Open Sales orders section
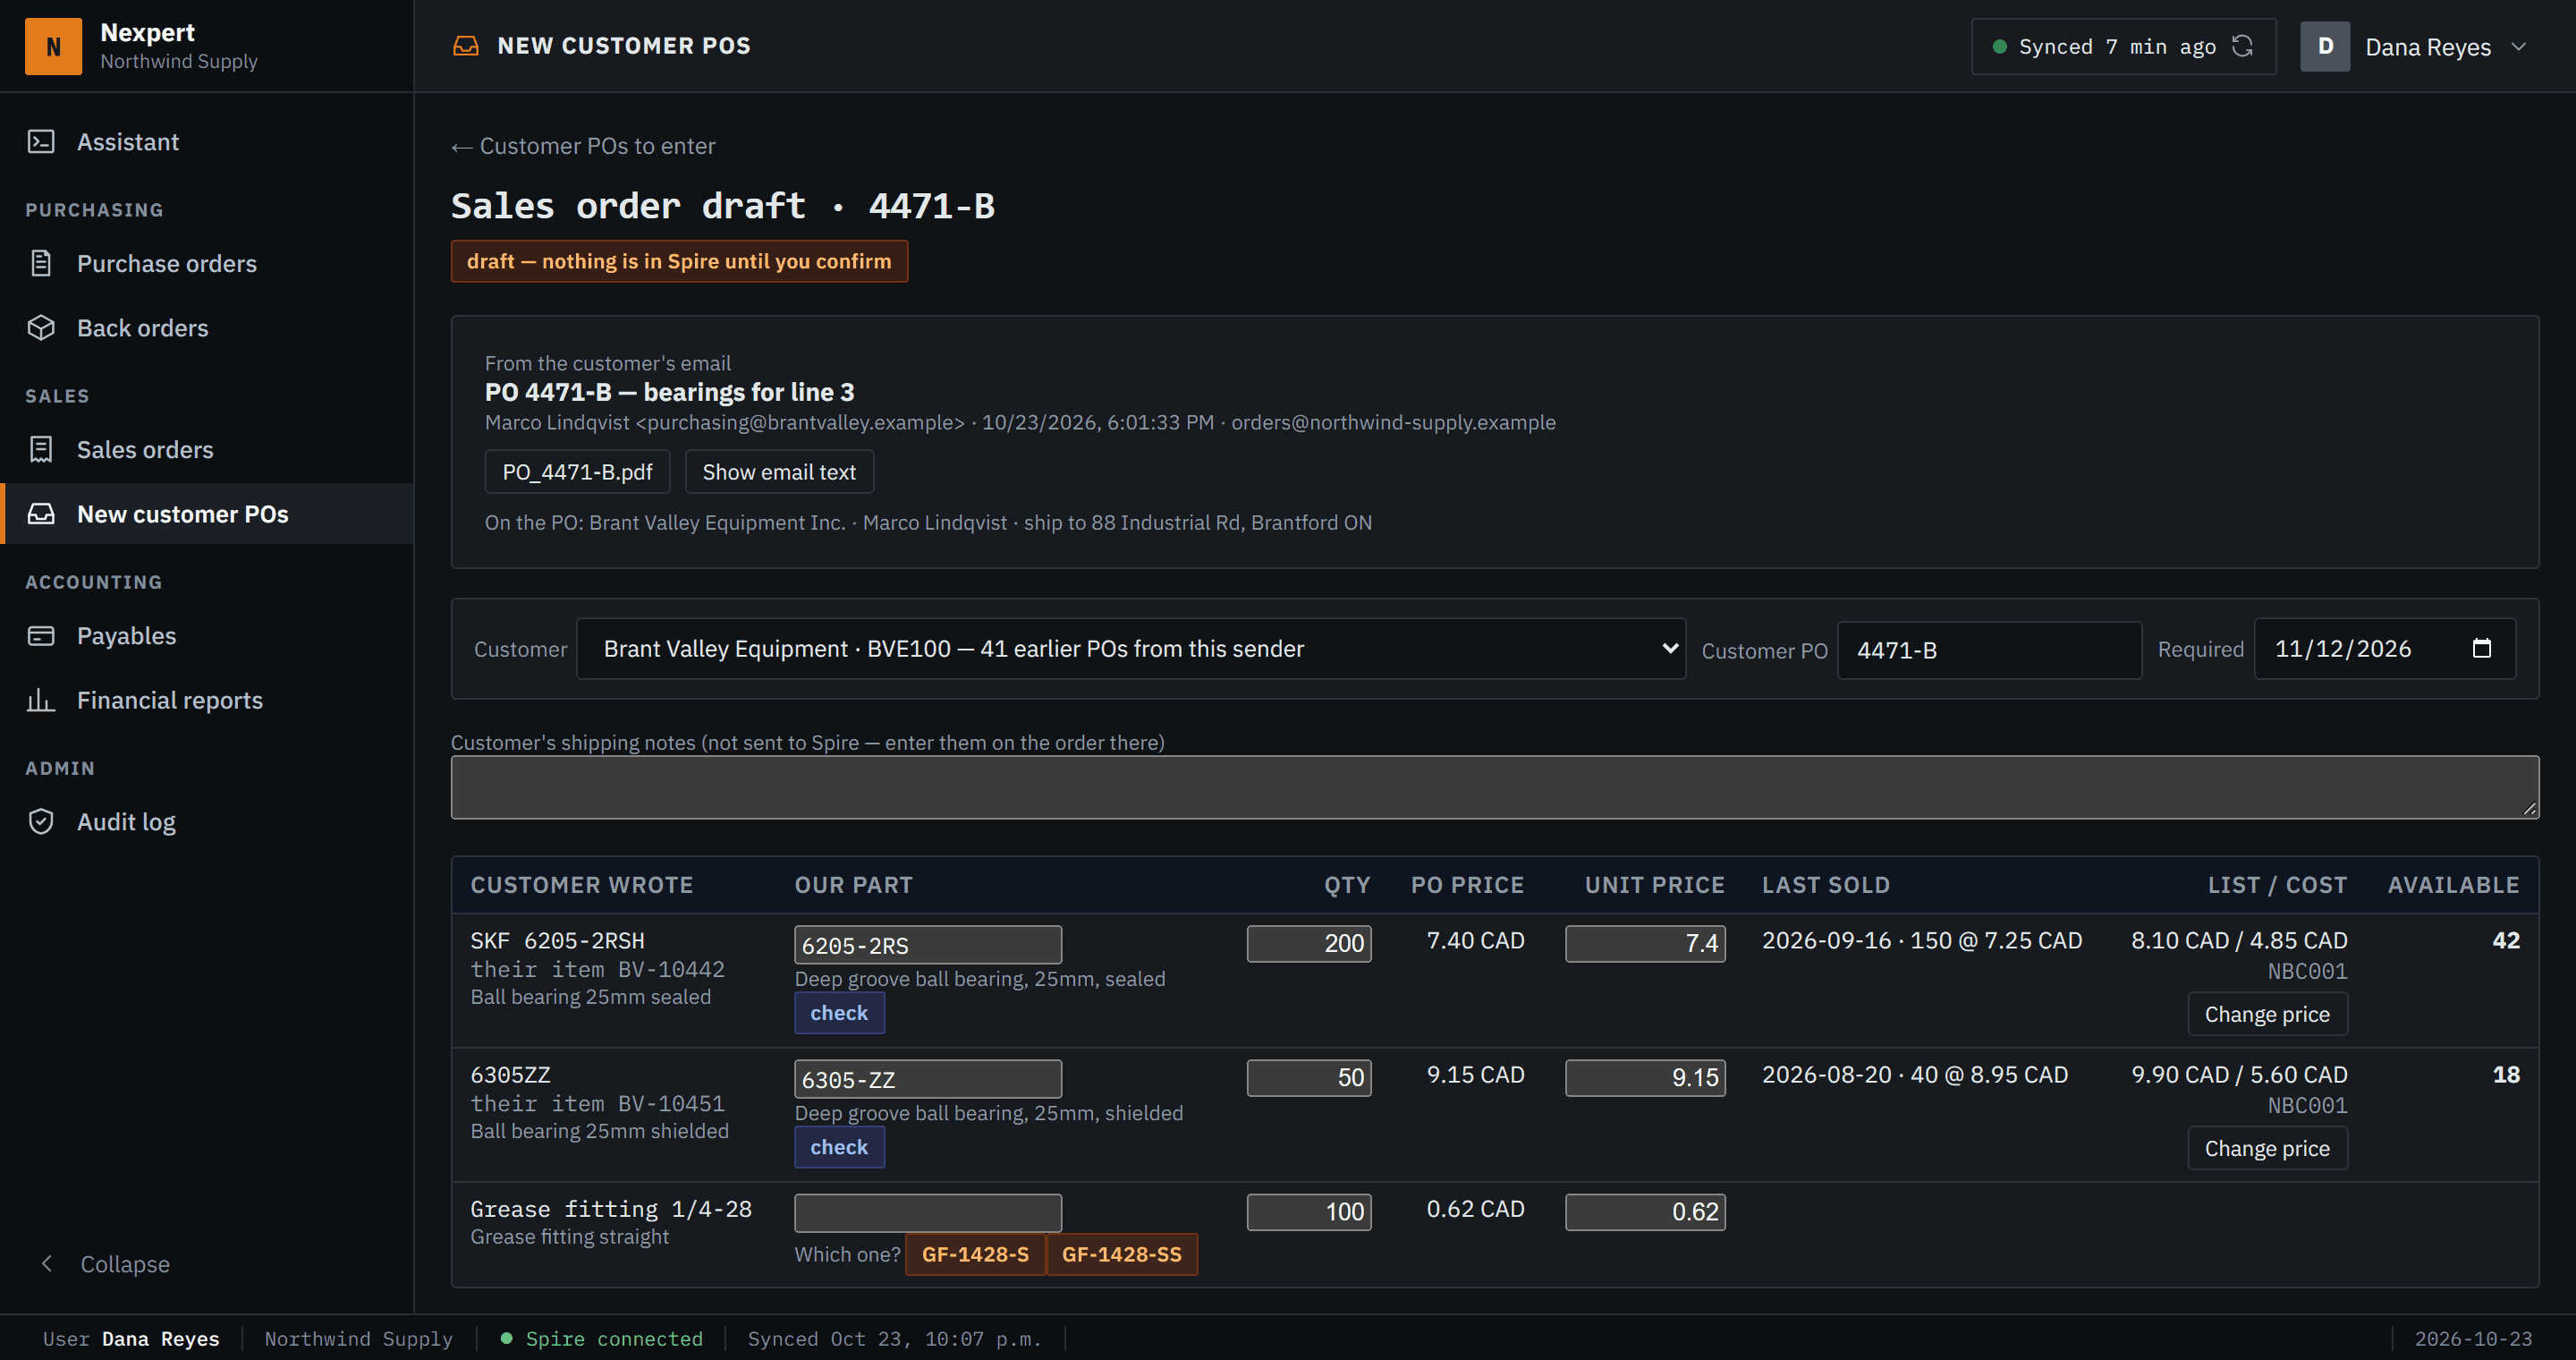Image resolution: width=2576 pixels, height=1360 pixels. pyautogui.click(x=145, y=449)
